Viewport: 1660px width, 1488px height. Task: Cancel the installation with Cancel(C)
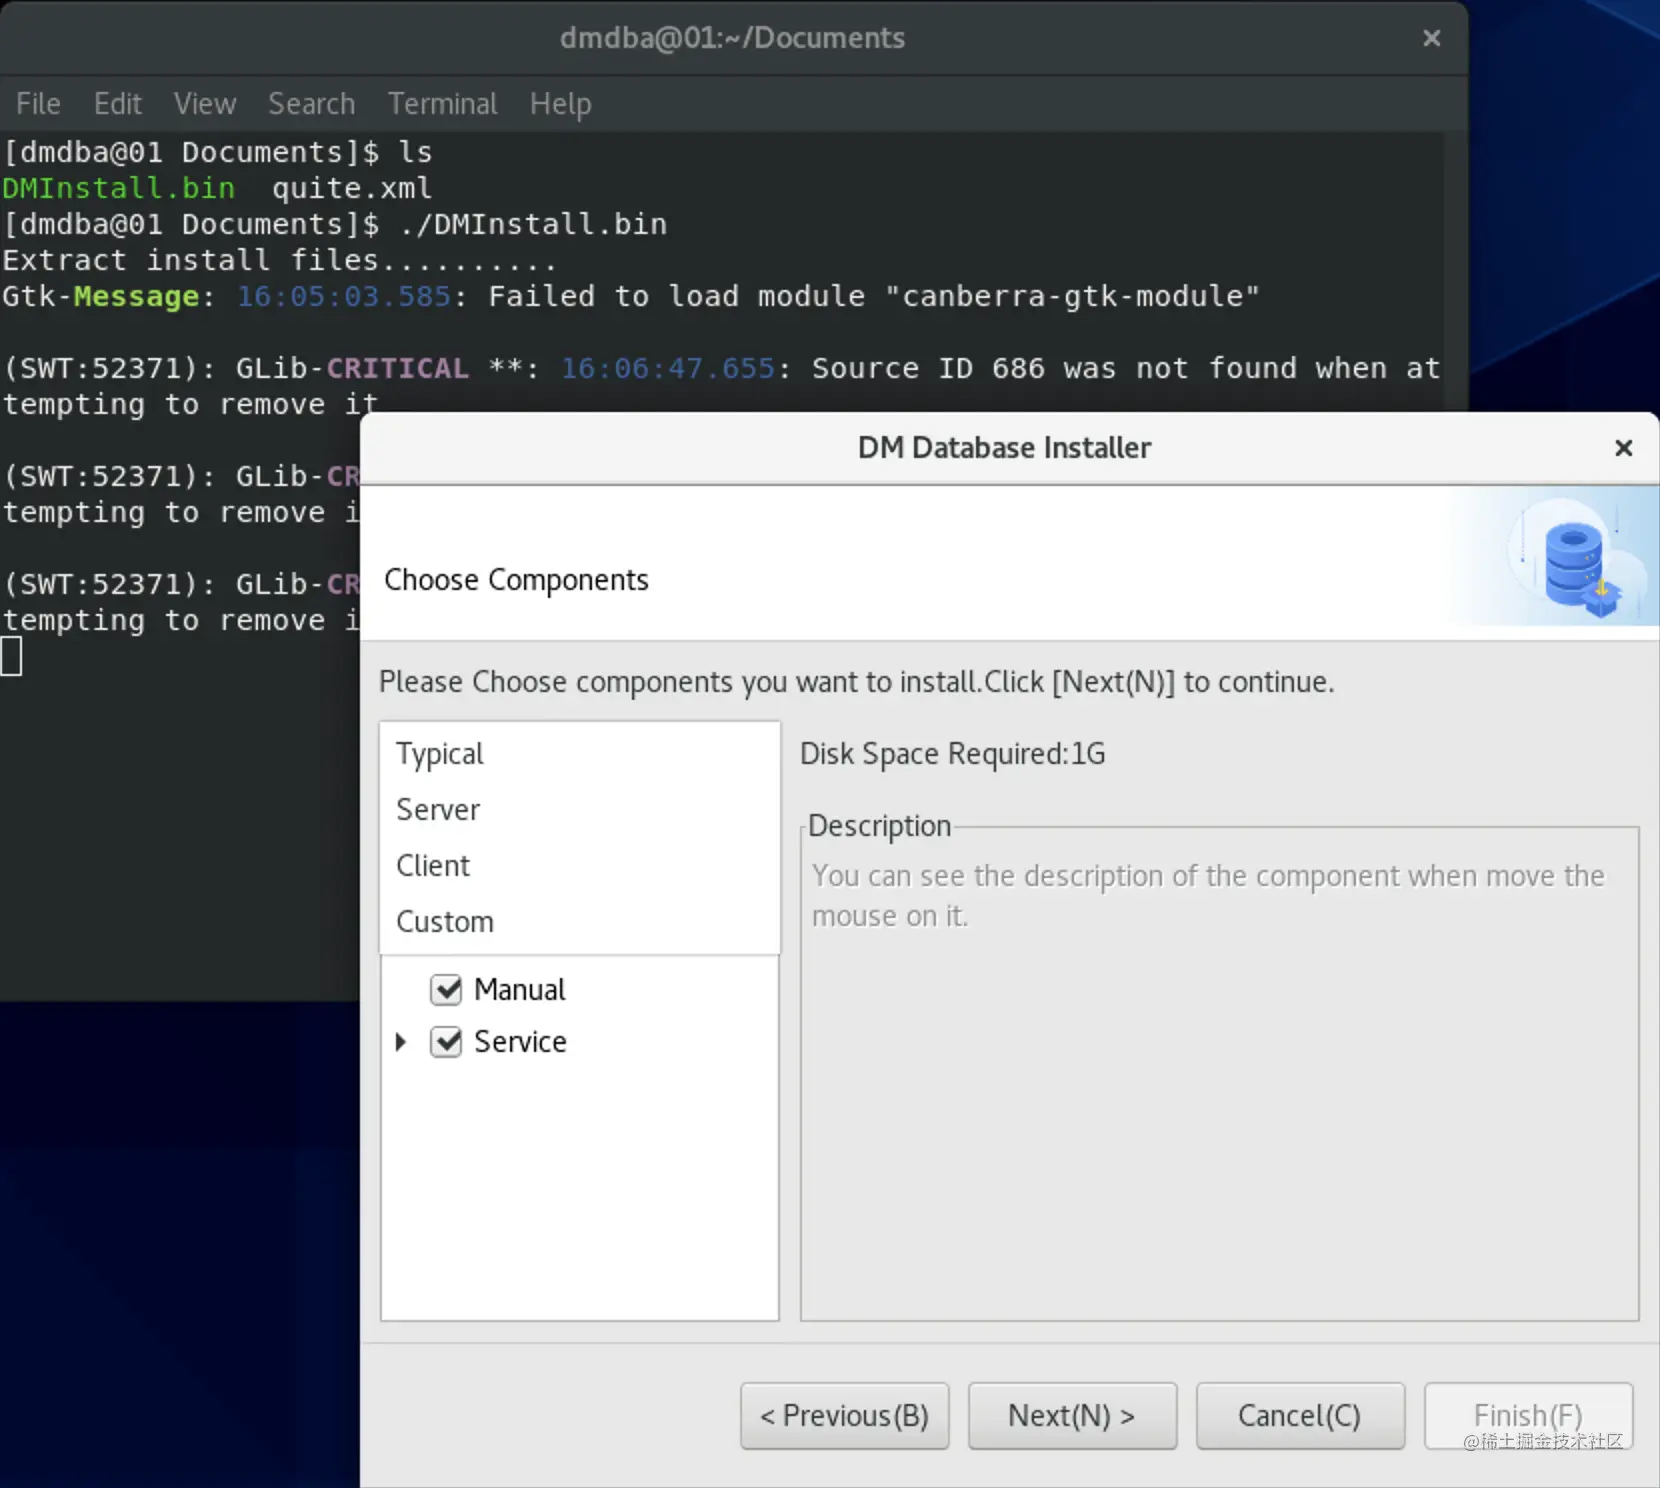1300,1416
